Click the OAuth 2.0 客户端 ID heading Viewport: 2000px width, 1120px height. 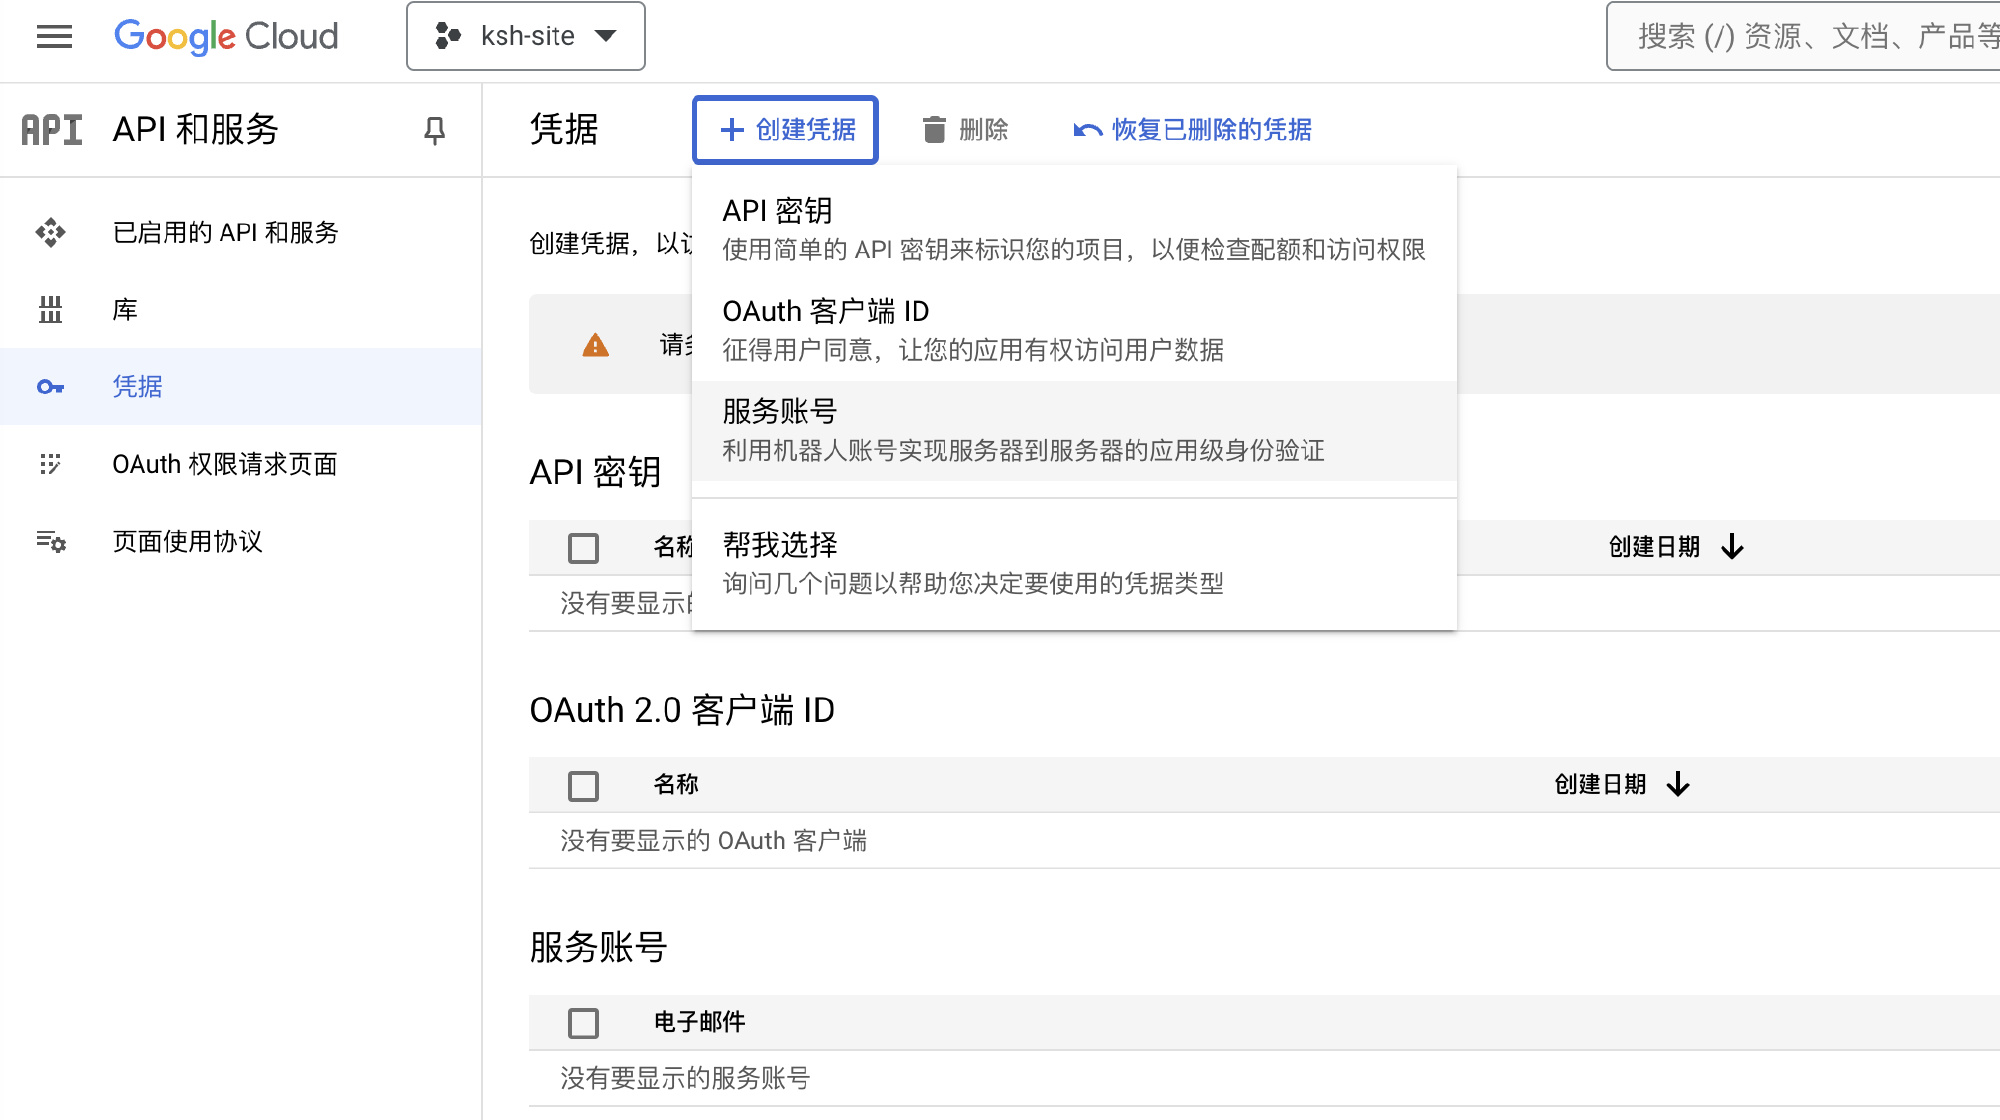[682, 710]
